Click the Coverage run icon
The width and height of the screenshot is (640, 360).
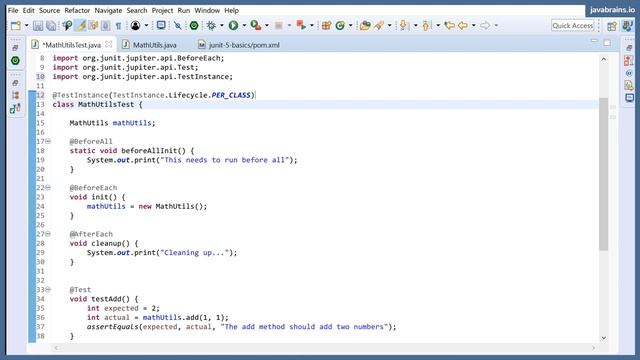tap(256, 26)
